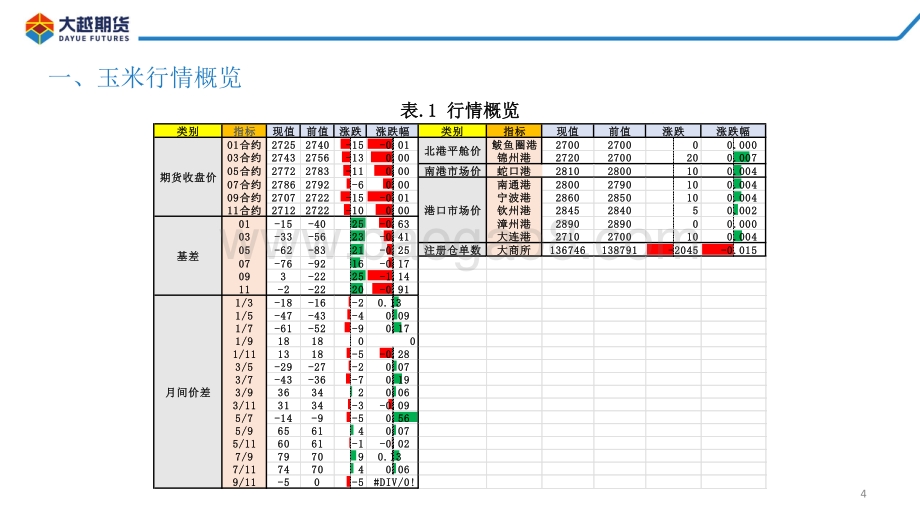Select the previous value 2792
The width and height of the screenshot is (920, 518).
[317, 185]
